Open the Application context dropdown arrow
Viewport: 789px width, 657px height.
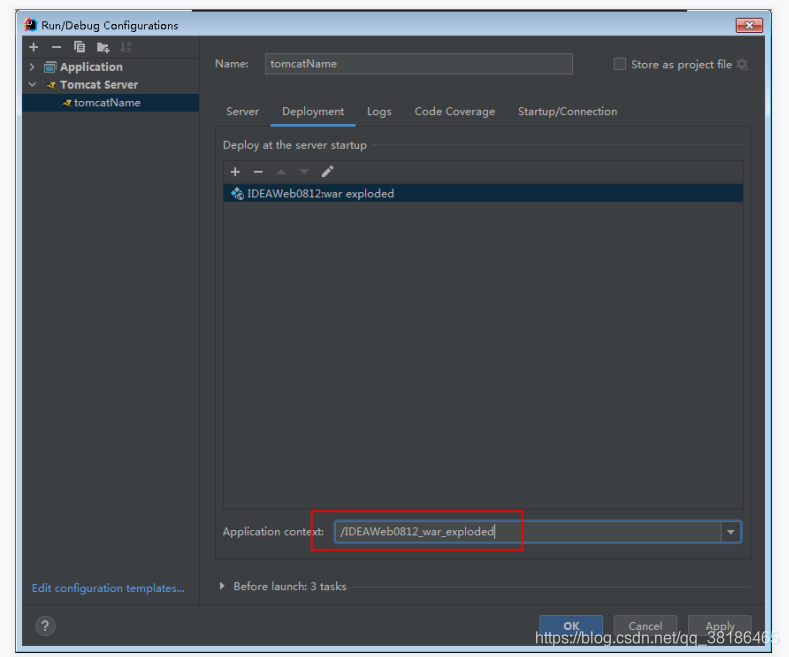point(731,532)
